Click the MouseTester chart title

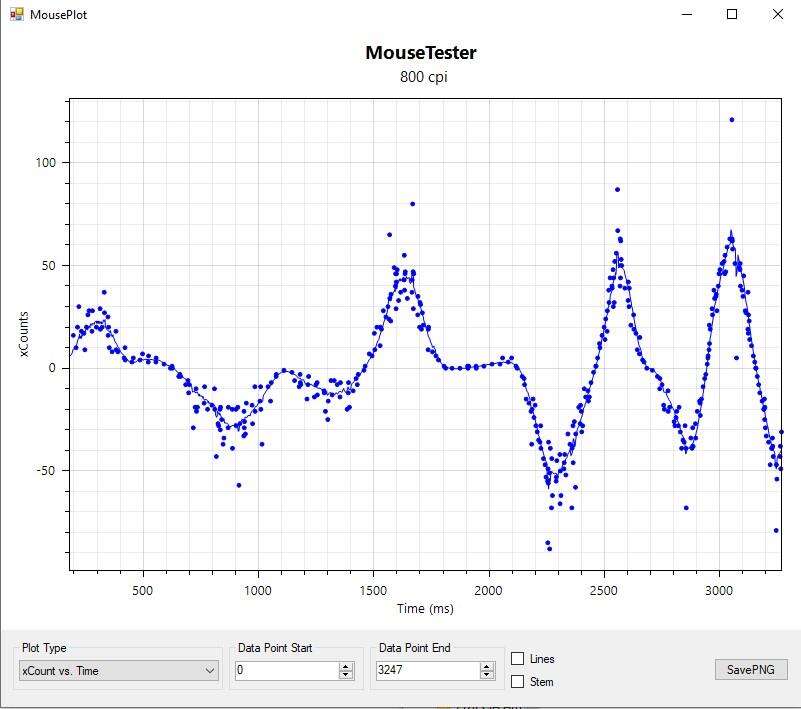click(420, 53)
